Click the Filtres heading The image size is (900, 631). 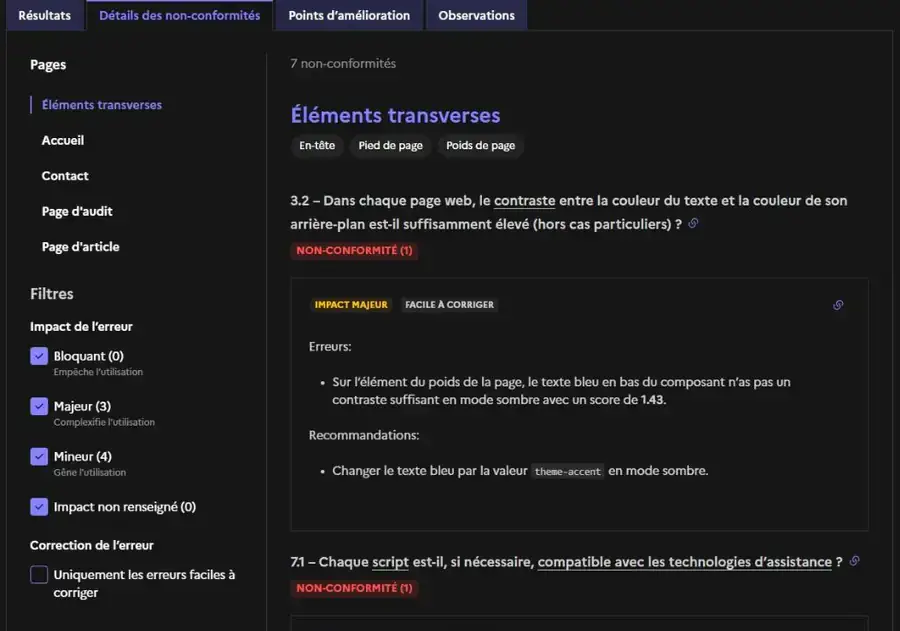[x=52, y=294]
